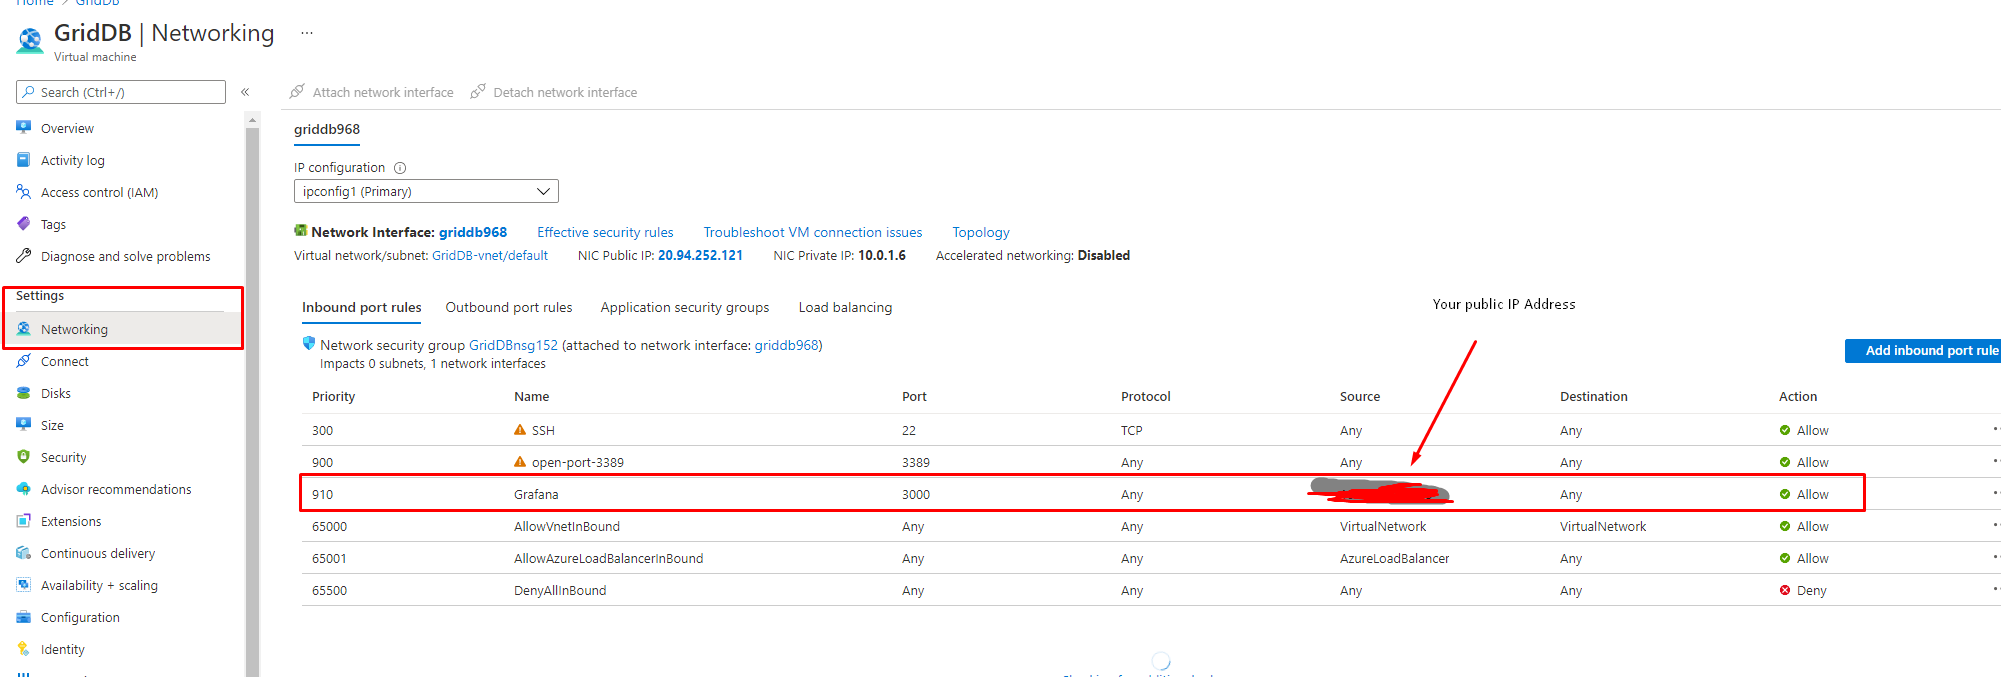Open Effective security rules link

tap(605, 232)
